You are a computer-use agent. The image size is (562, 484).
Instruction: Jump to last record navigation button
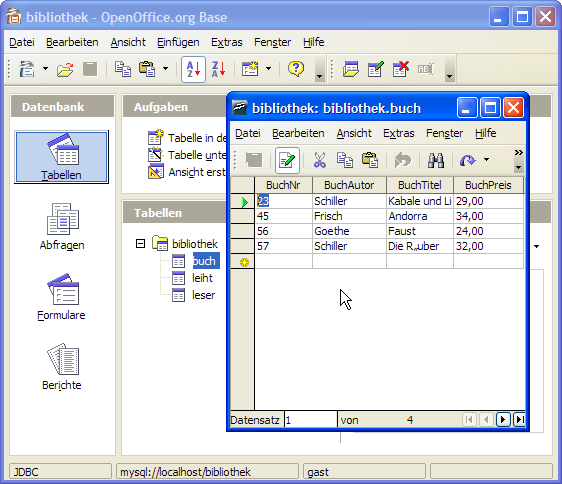(519, 419)
